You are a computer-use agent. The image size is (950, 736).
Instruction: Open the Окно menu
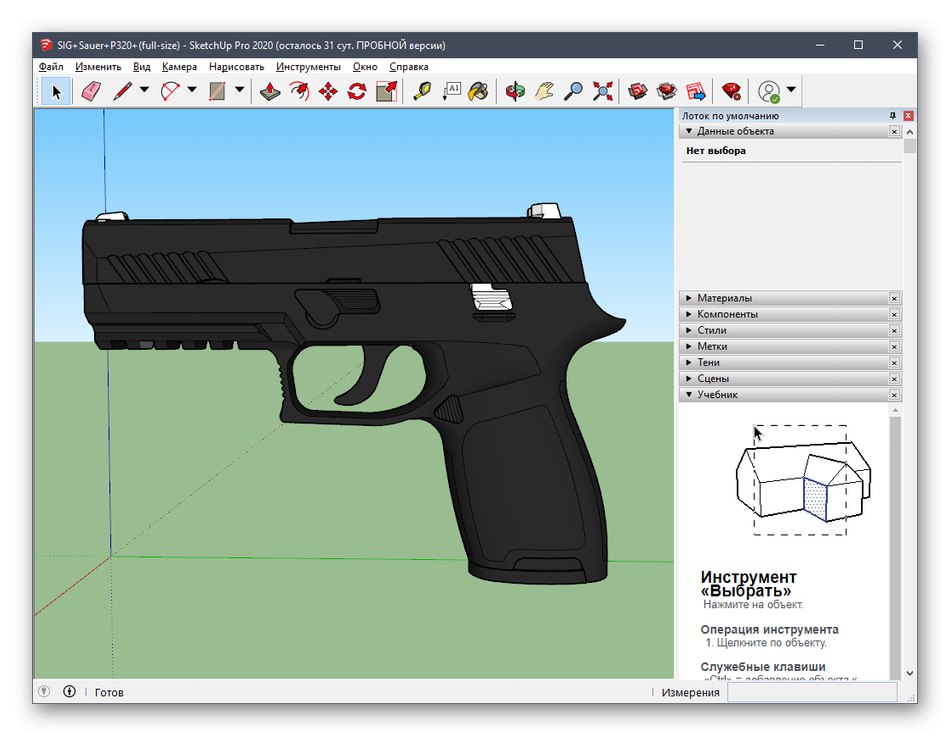pos(365,67)
